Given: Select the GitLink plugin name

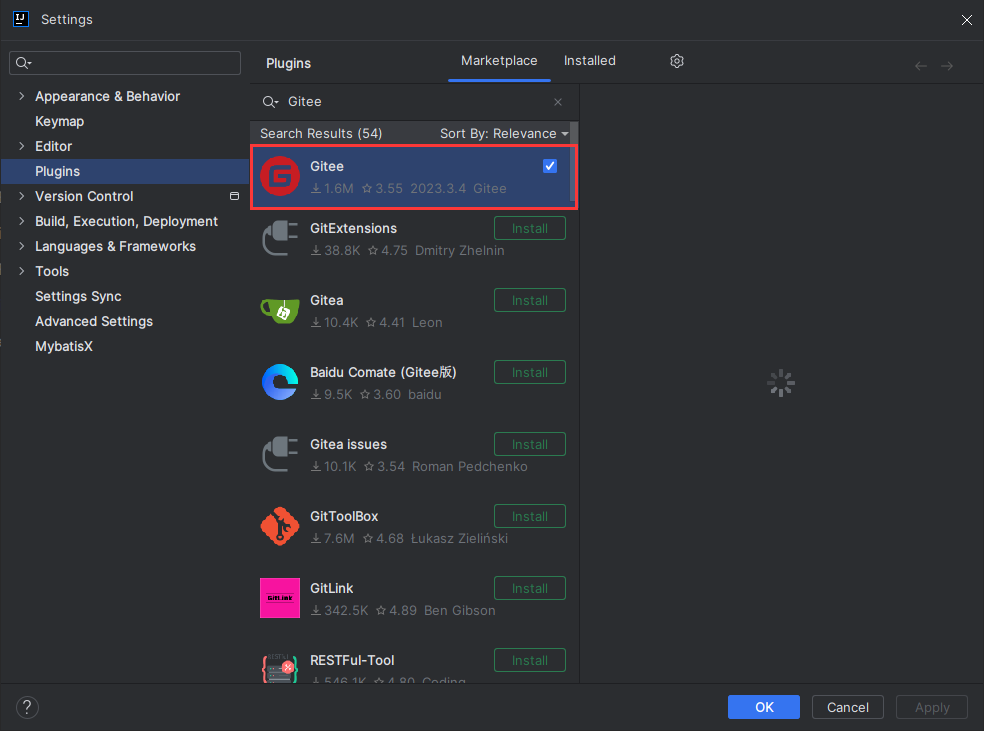Looking at the screenshot, I should pyautogui.click(x=331, y=589).
